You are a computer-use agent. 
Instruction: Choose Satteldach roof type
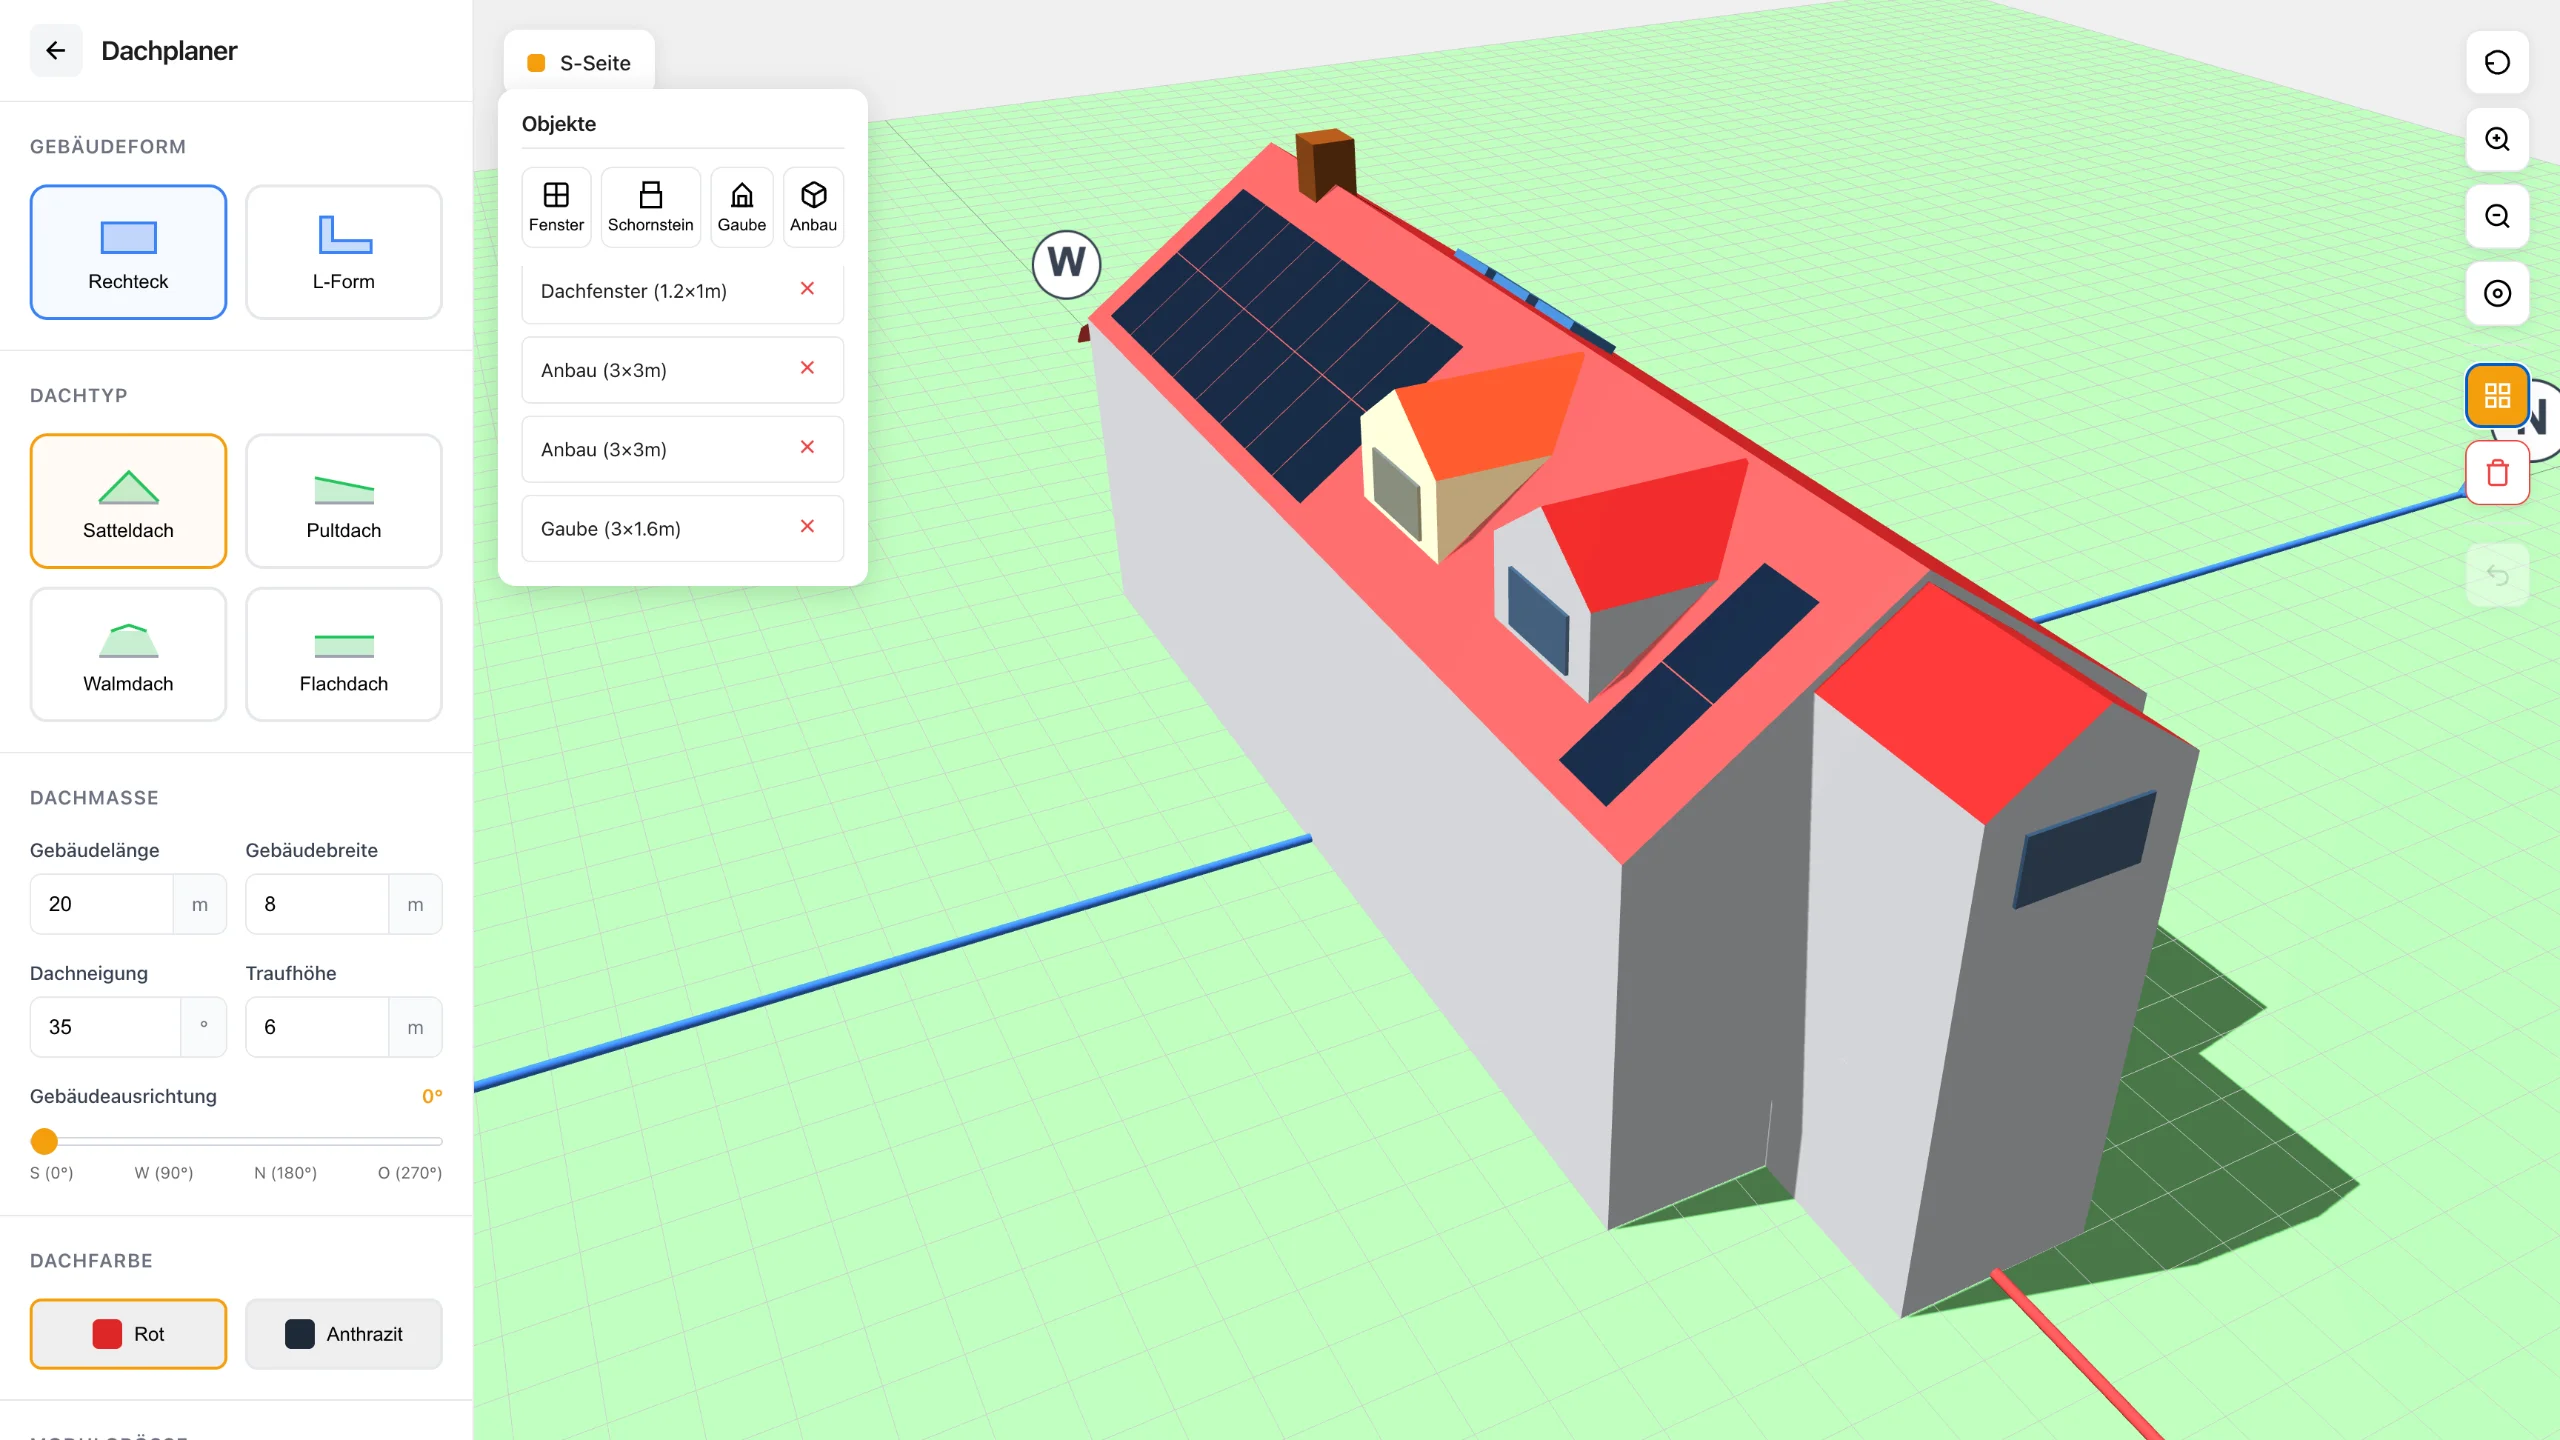(128, 501)
